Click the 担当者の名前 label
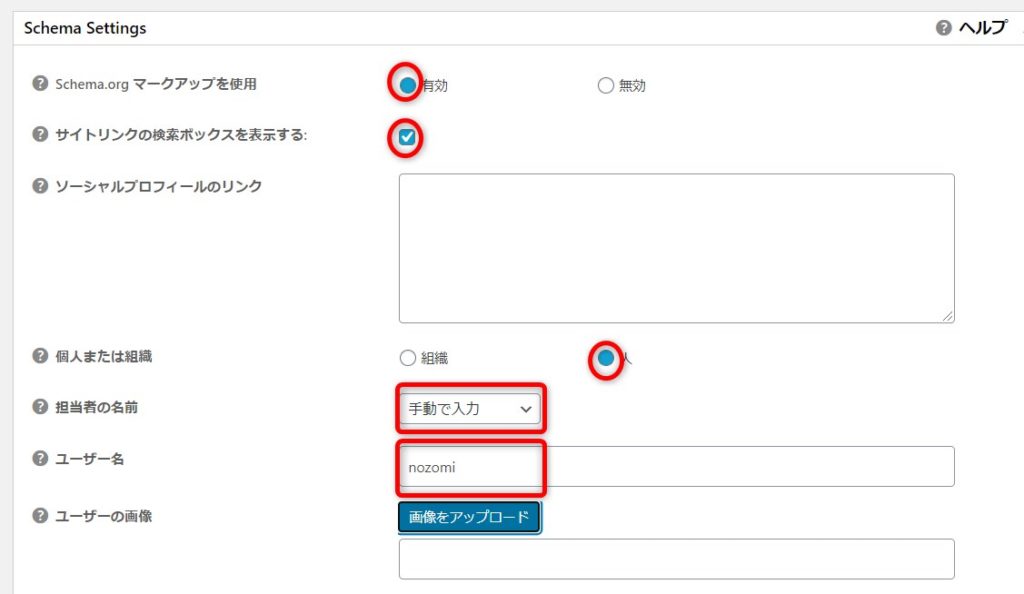1024x594 pixels. [97, 407]
